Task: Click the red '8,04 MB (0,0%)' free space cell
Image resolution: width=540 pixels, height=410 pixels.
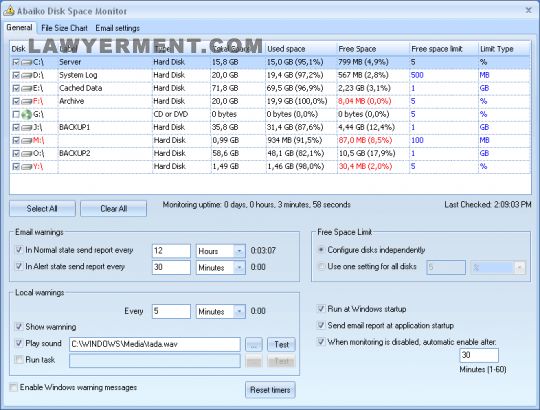Action: tap(365, 102)
